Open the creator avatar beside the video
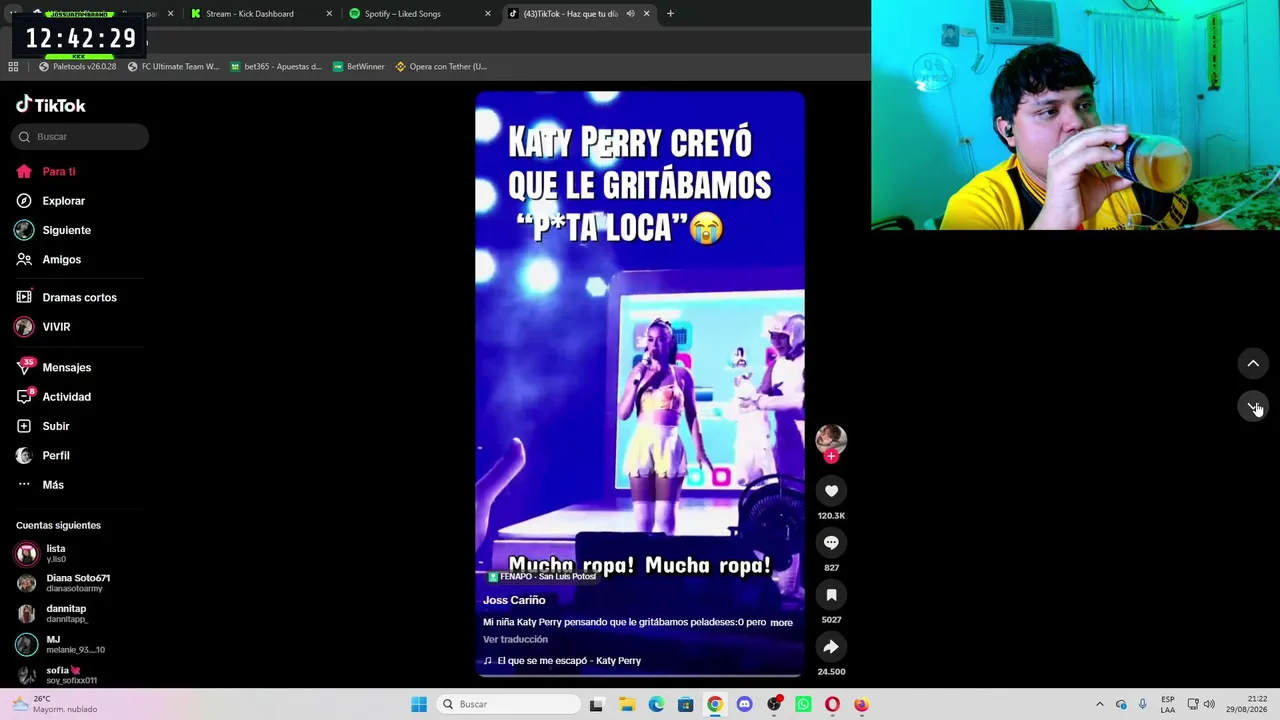 [831, 438]
